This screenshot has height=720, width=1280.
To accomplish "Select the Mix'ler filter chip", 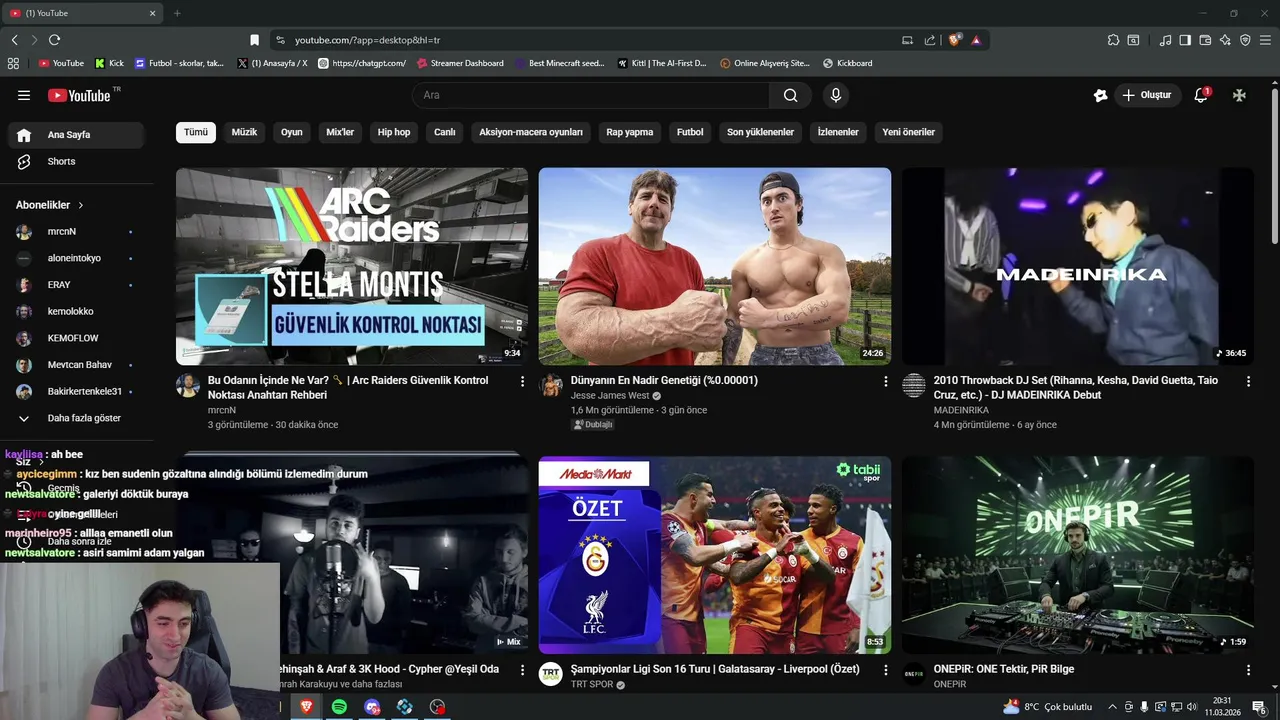I will point(340,132).
